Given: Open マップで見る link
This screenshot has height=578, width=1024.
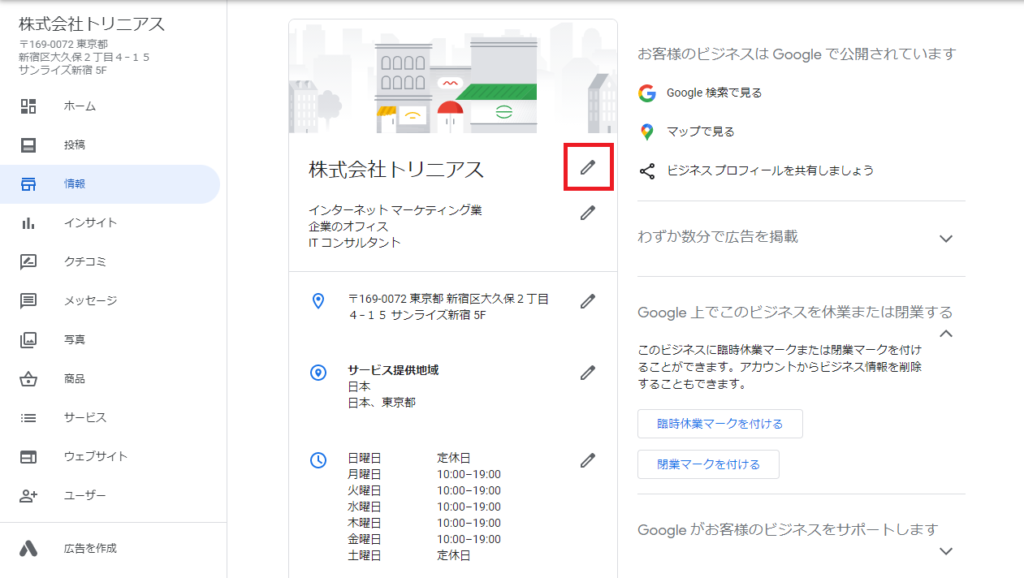Looking at the screenshot, I should [700, 132].
